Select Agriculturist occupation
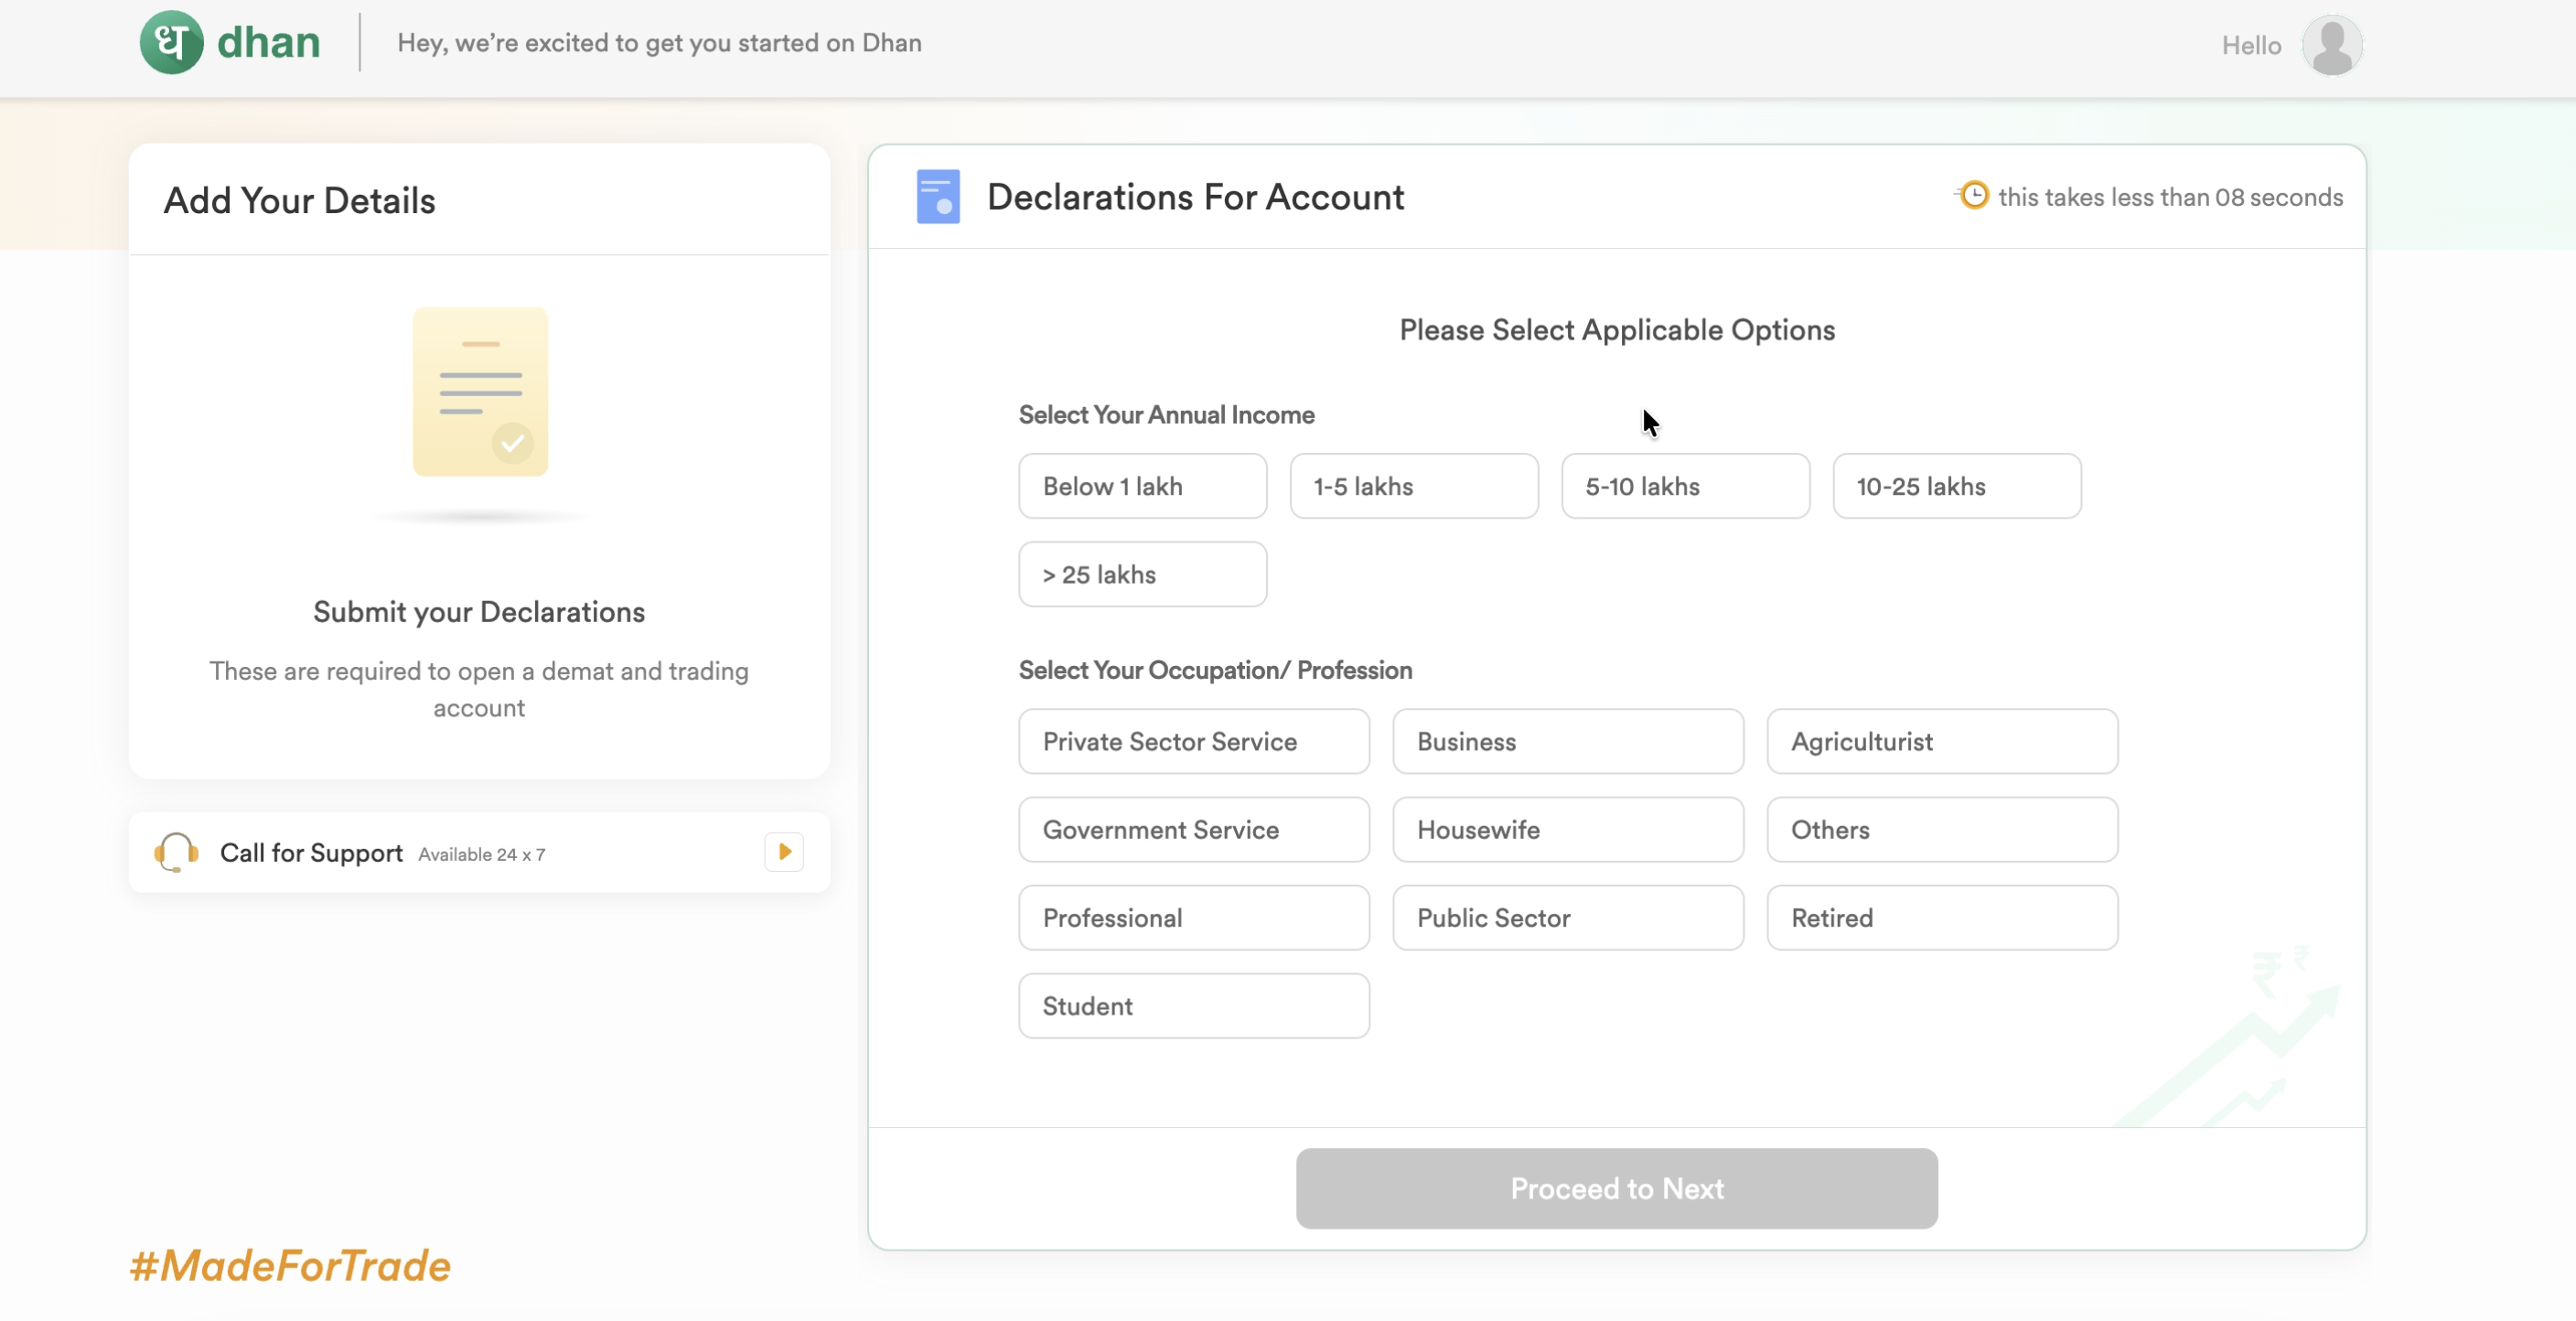 click(x=1942, y=741)
